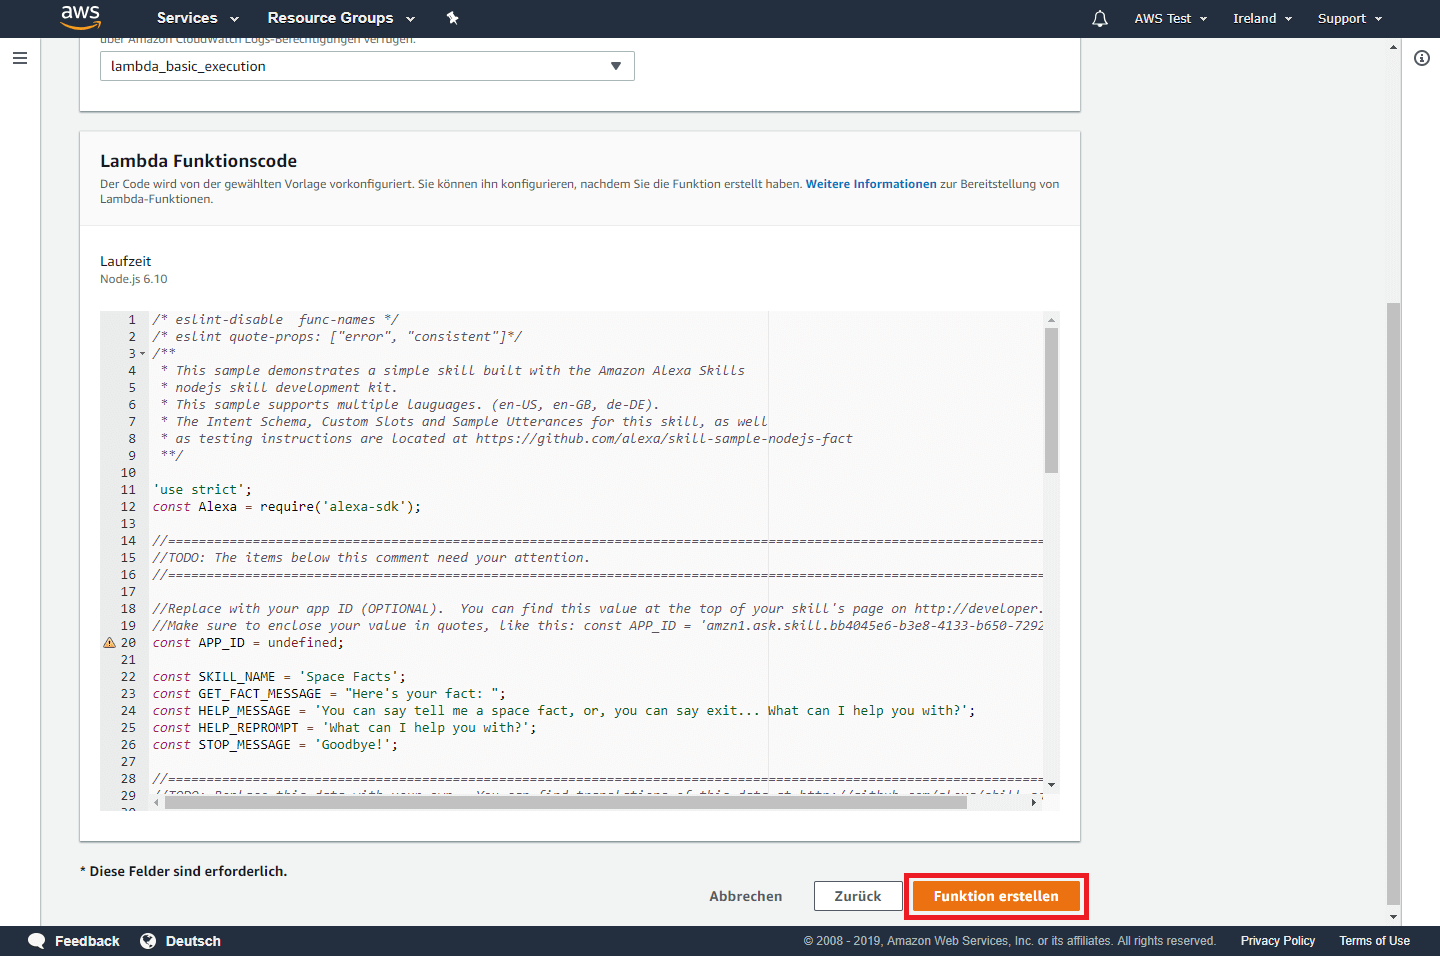Click the 'use strict' code line
The height and width of the screenshot is (956, 1440).
pos(202,490)
